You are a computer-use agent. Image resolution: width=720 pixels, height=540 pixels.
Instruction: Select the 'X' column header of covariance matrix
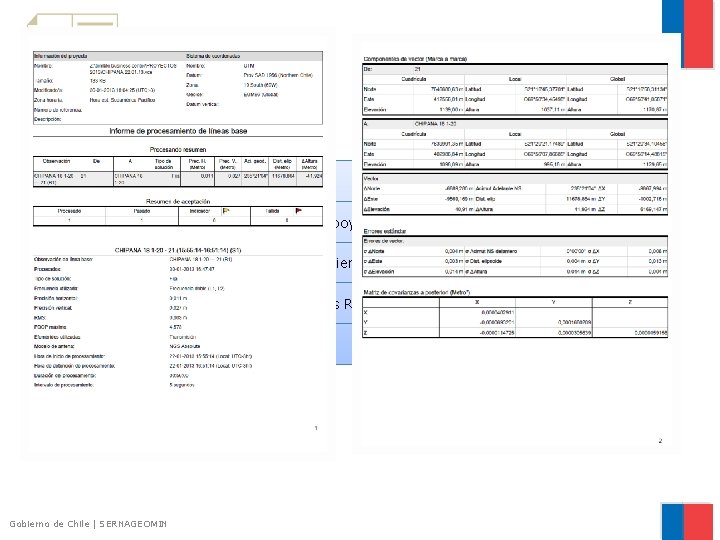pyautogui.click(x=477, y=302)
